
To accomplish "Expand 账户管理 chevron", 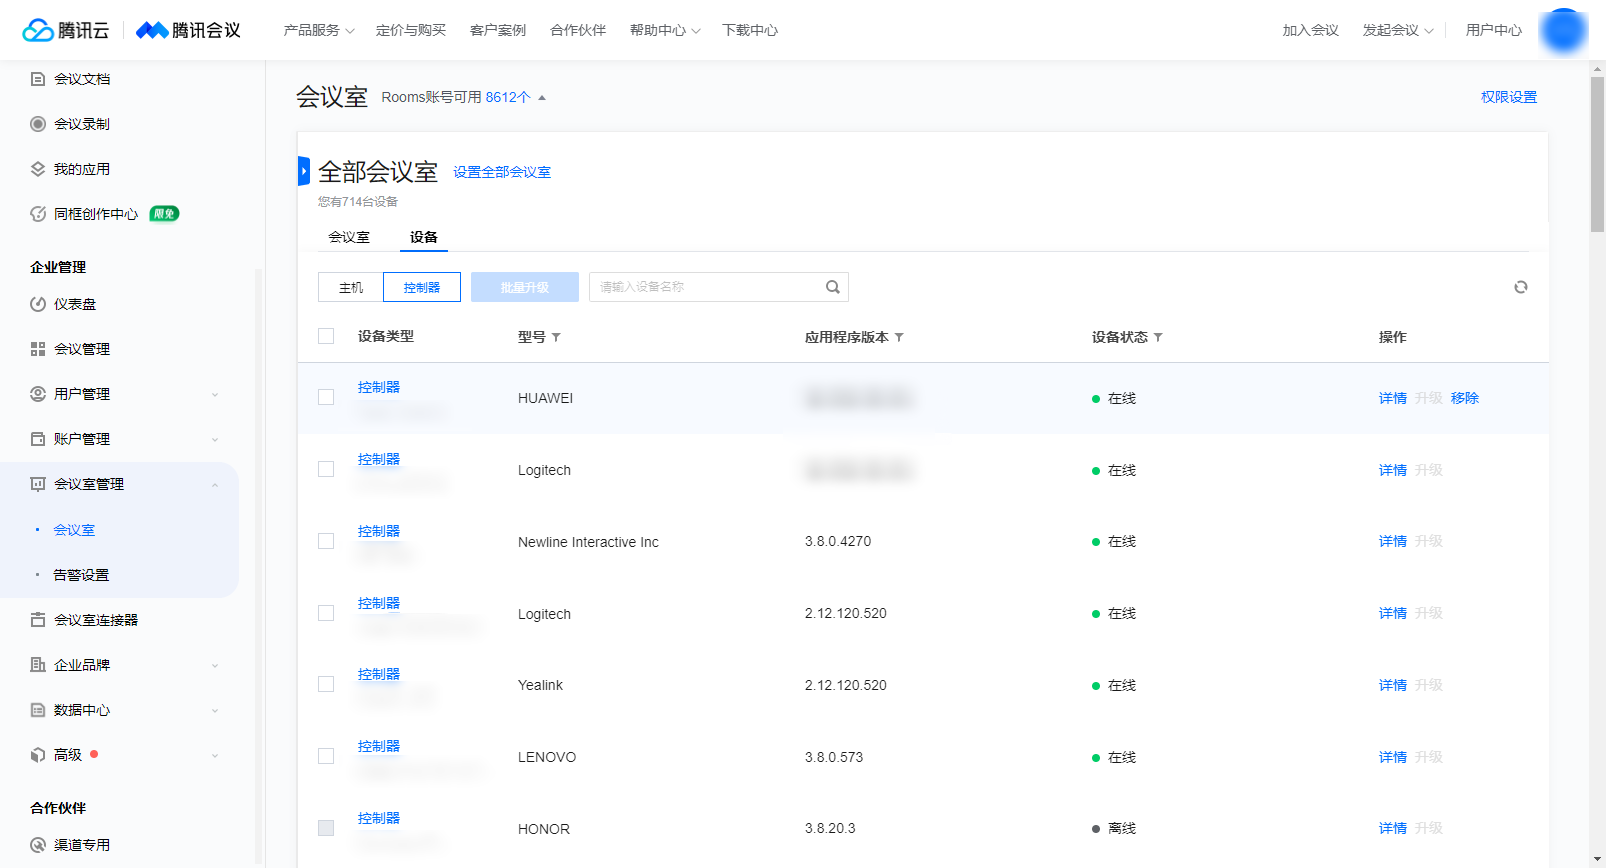I will tap(215, 440).
